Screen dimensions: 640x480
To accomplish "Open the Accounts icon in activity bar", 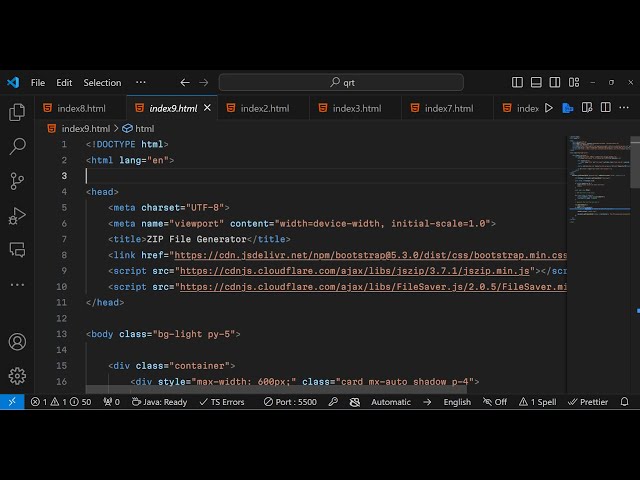I will 17,342.
